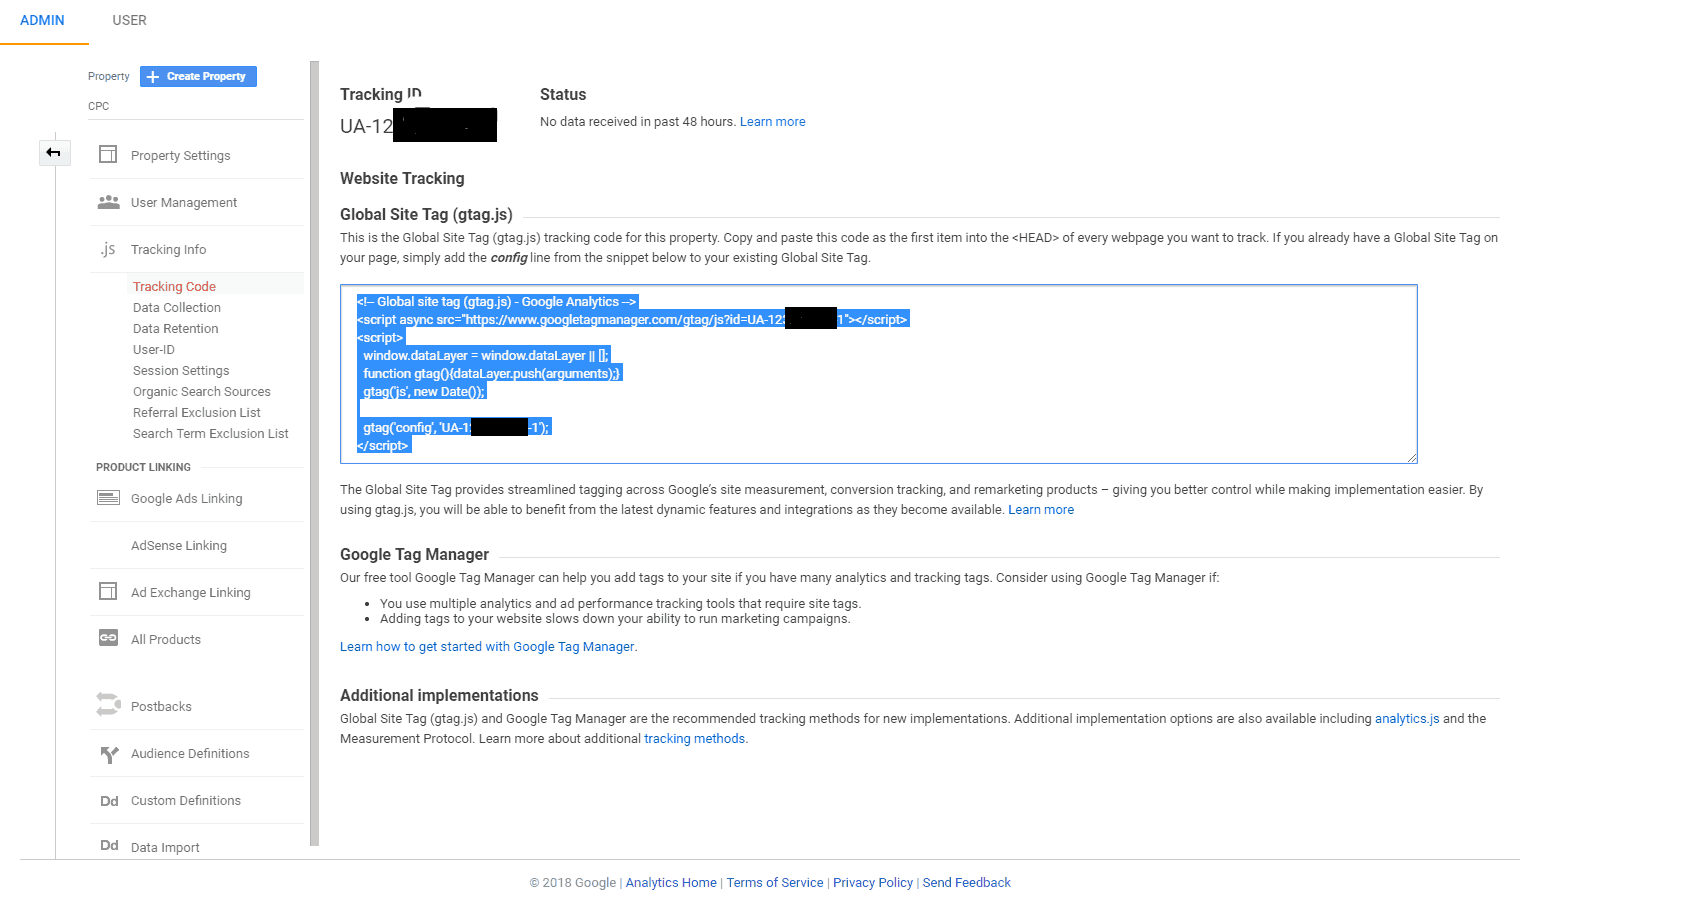Open Organic Search Sources
1707x904 pixels.
pos(202,392)
